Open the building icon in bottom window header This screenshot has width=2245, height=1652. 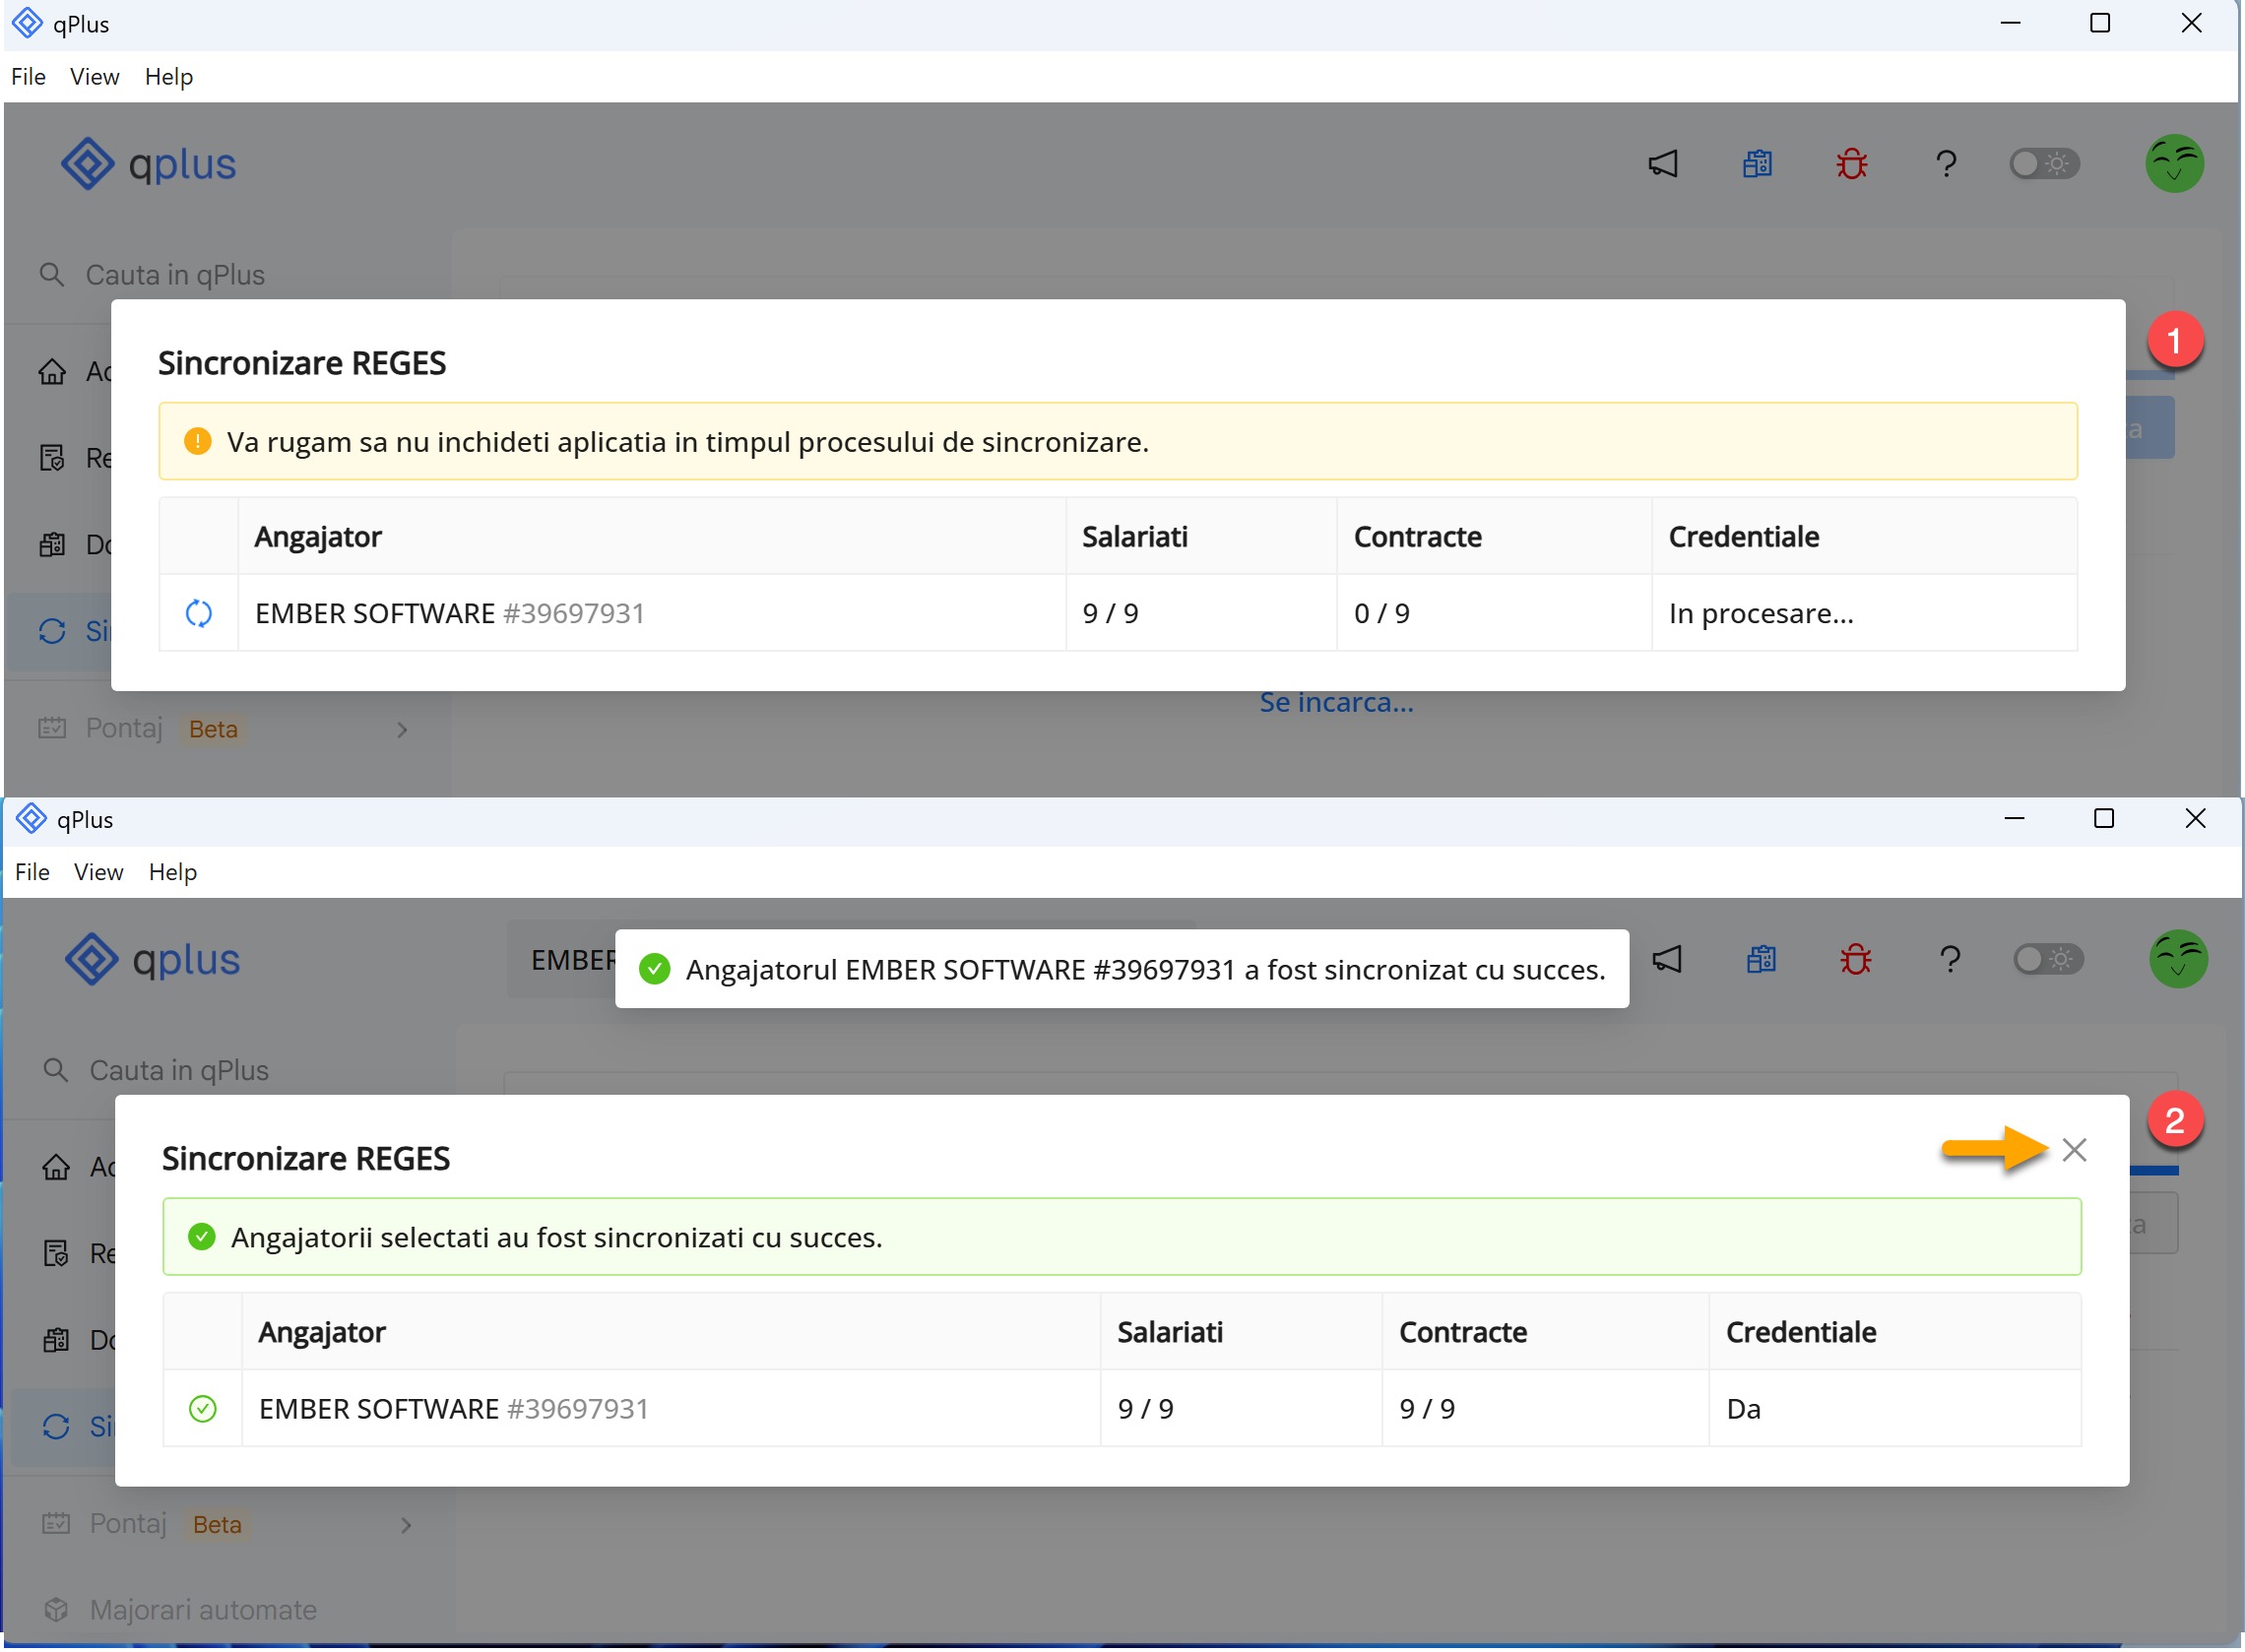pyautogui.click(x=1761, y=959)
